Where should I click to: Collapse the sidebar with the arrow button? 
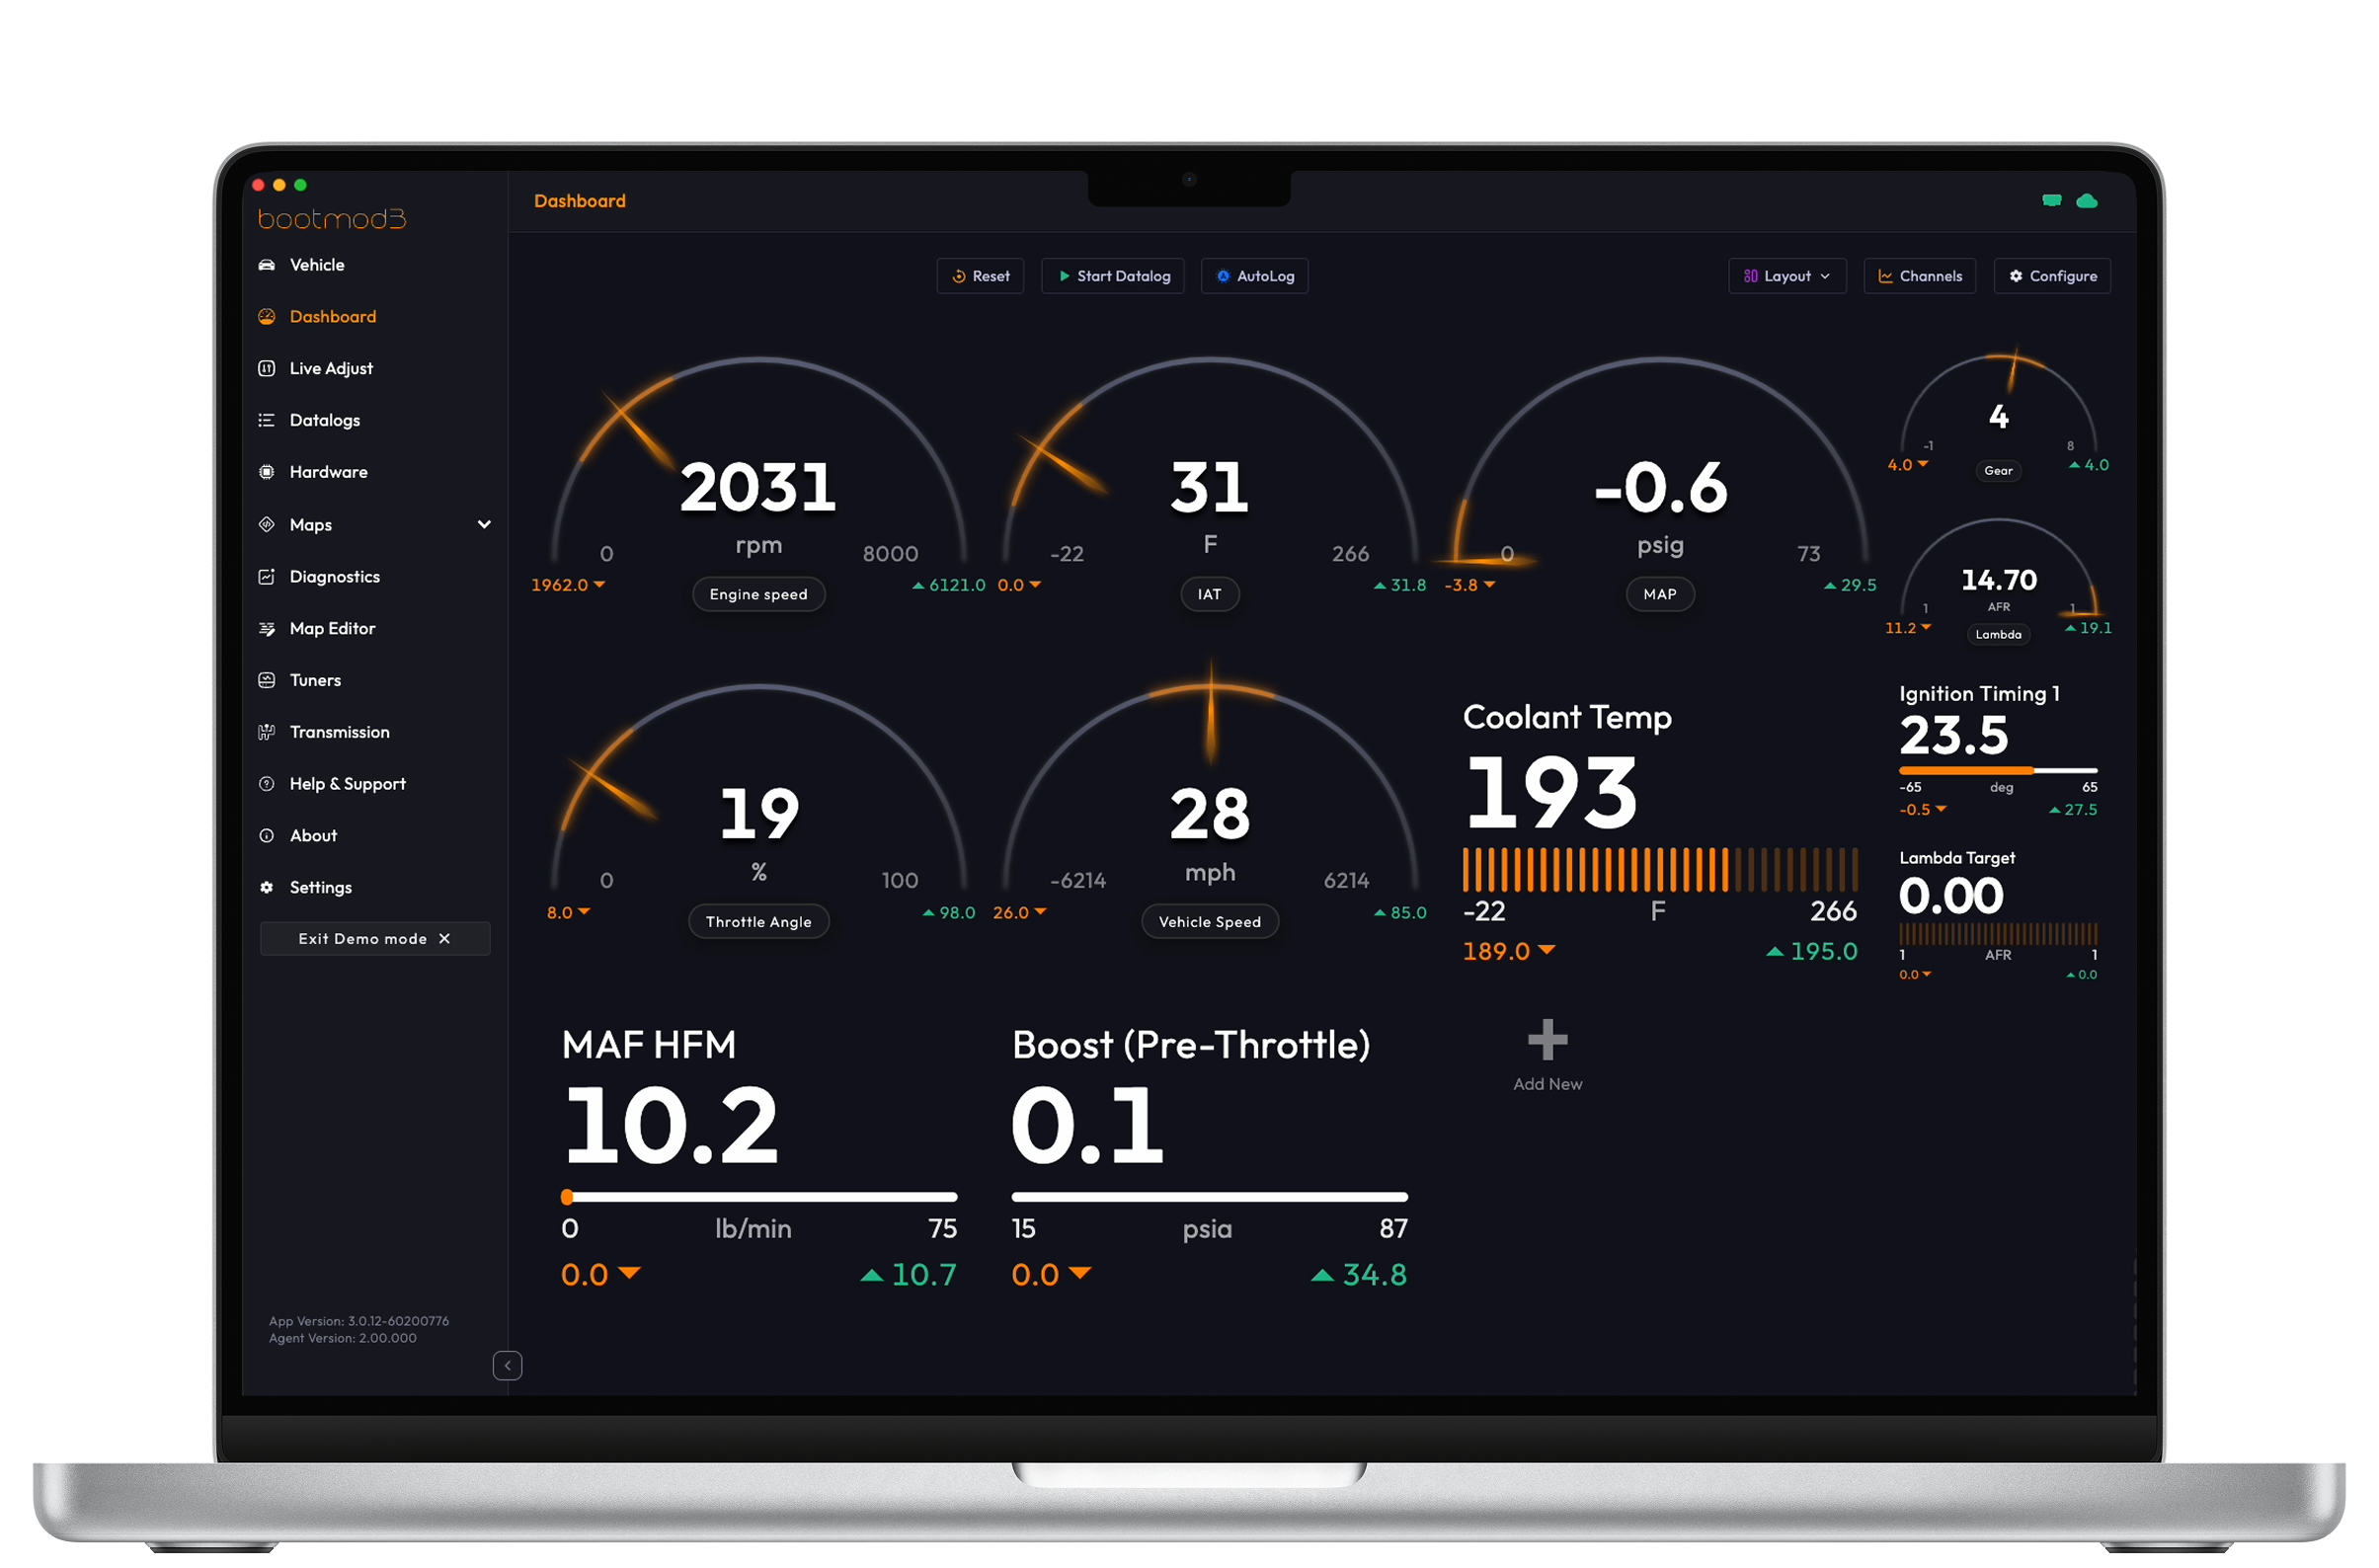coord(508,1367)
